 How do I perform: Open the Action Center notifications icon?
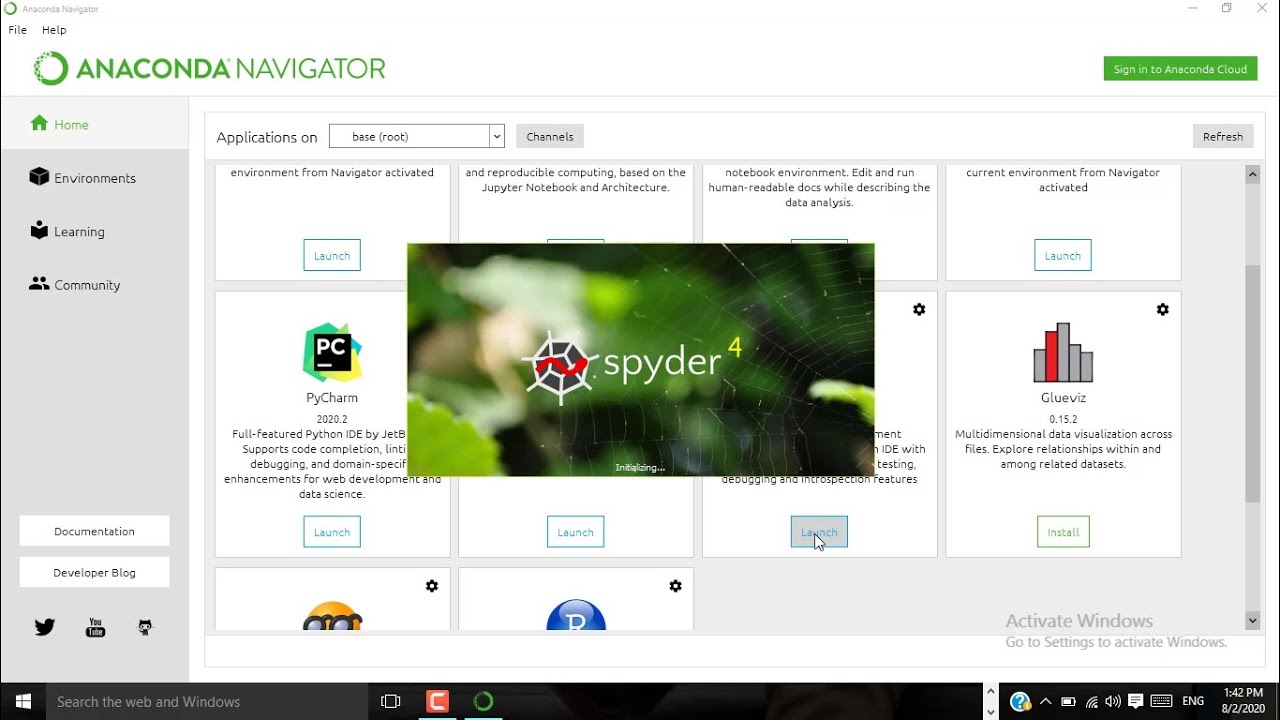click(1136, 702)
